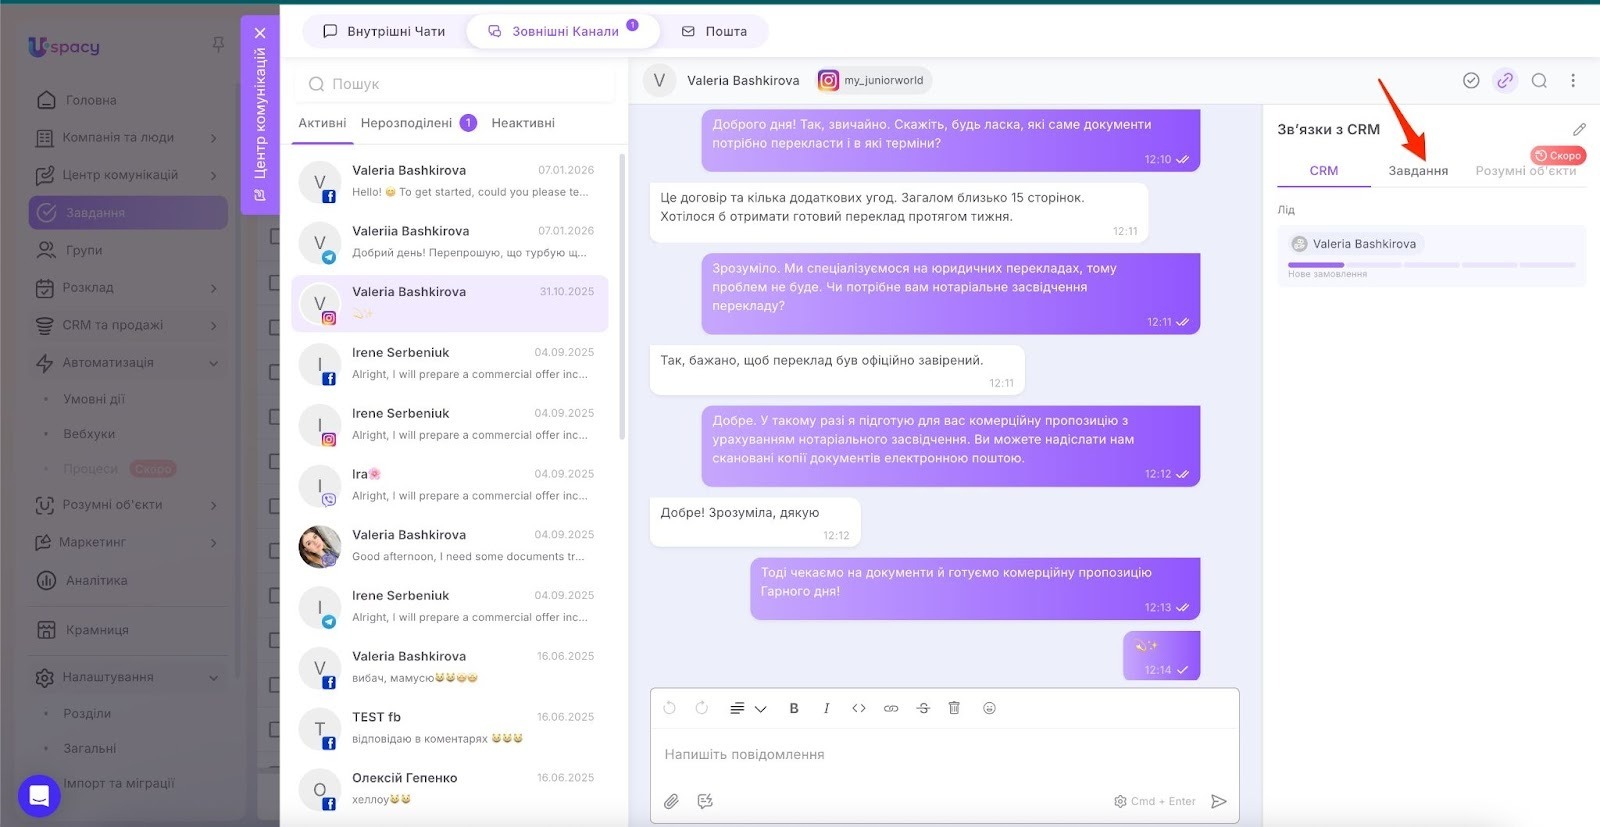Open the Пошта tab

click(x=714, y=31)
